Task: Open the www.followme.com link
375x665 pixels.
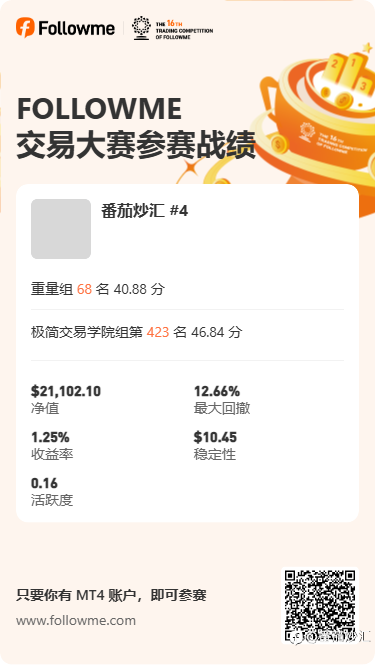Action: (76, 621)
